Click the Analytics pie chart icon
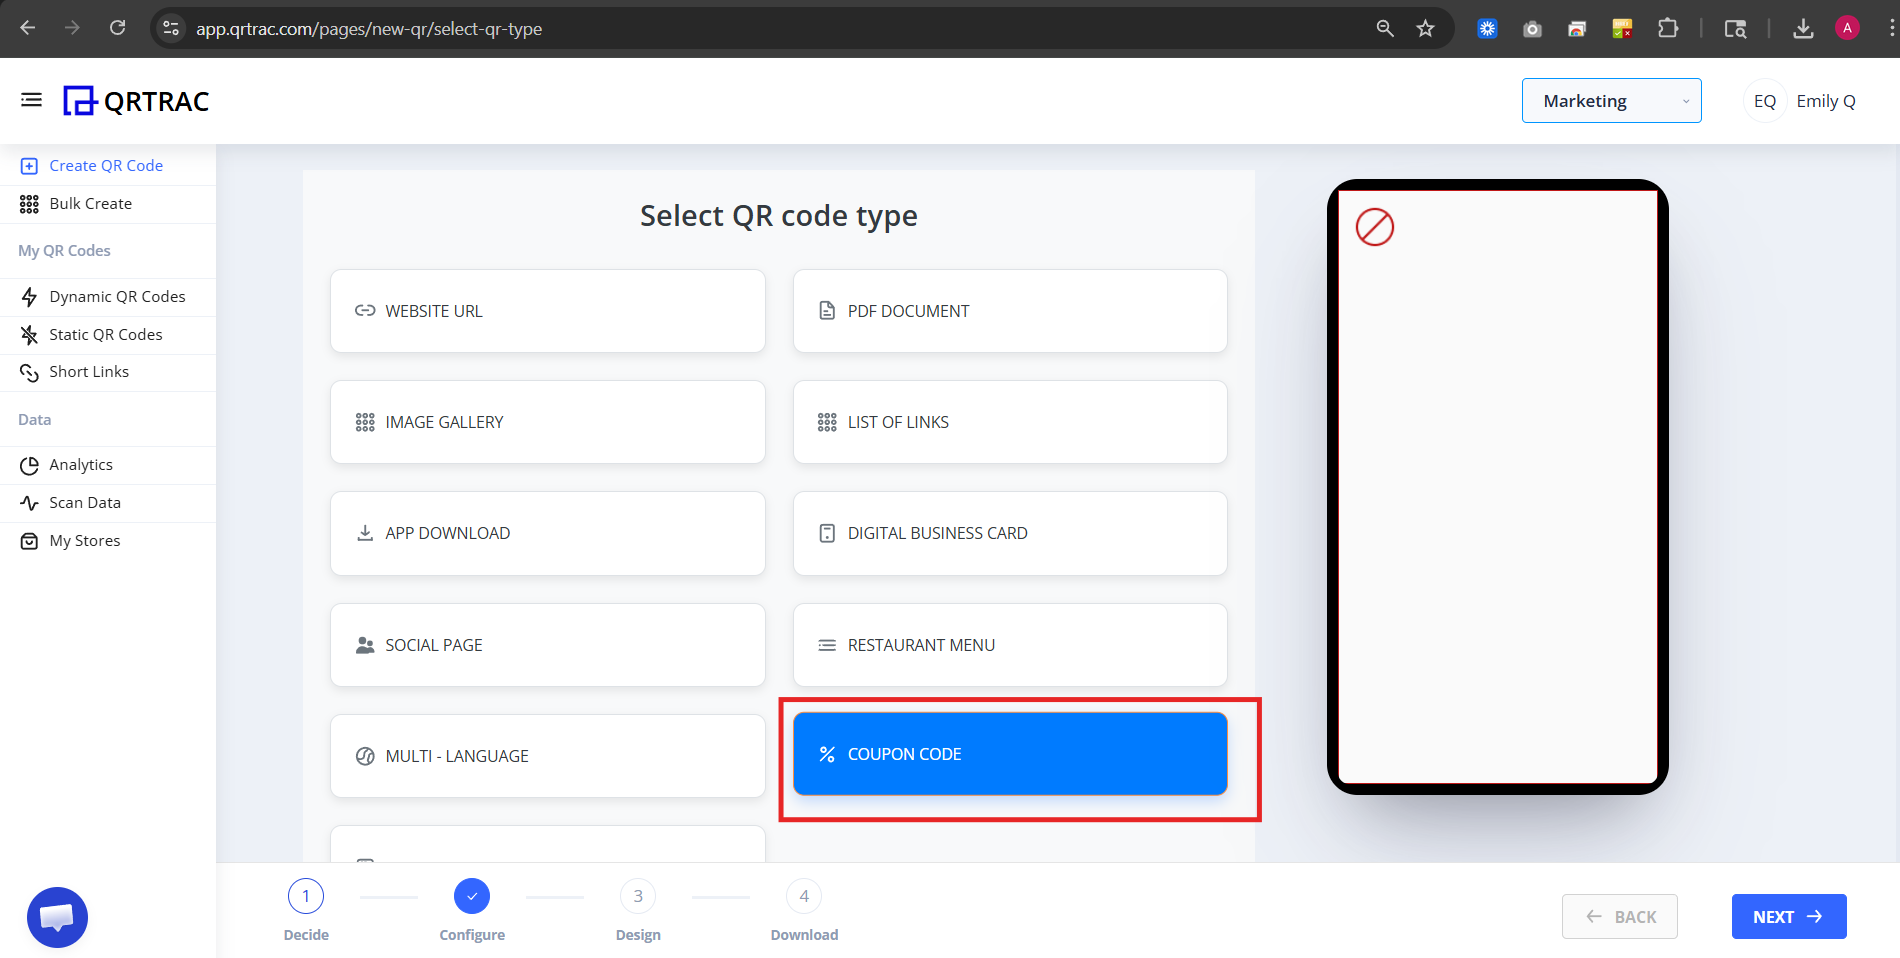The image size is (1900, 958). point(29,464)
